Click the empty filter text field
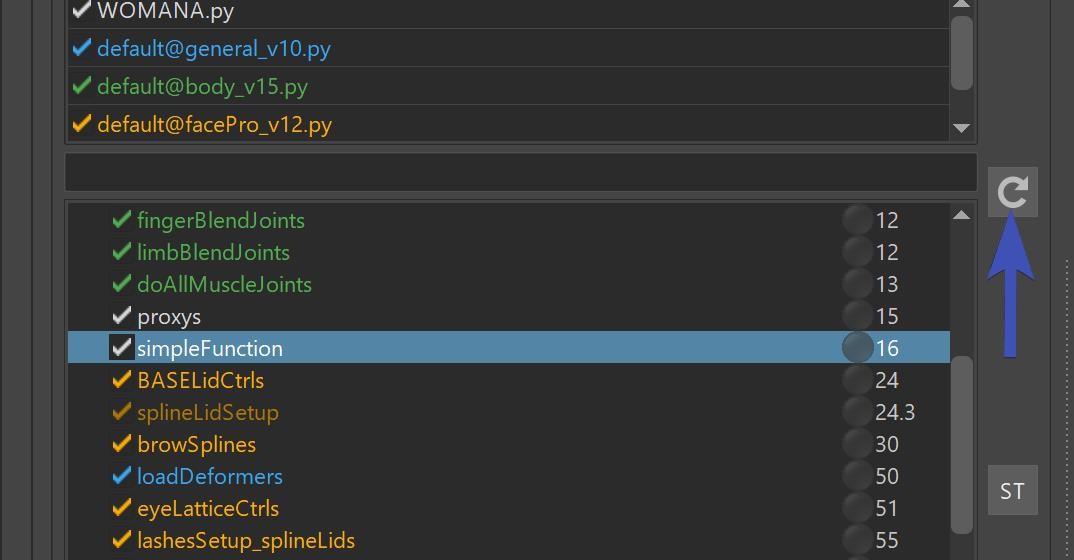 pos(521,172)
